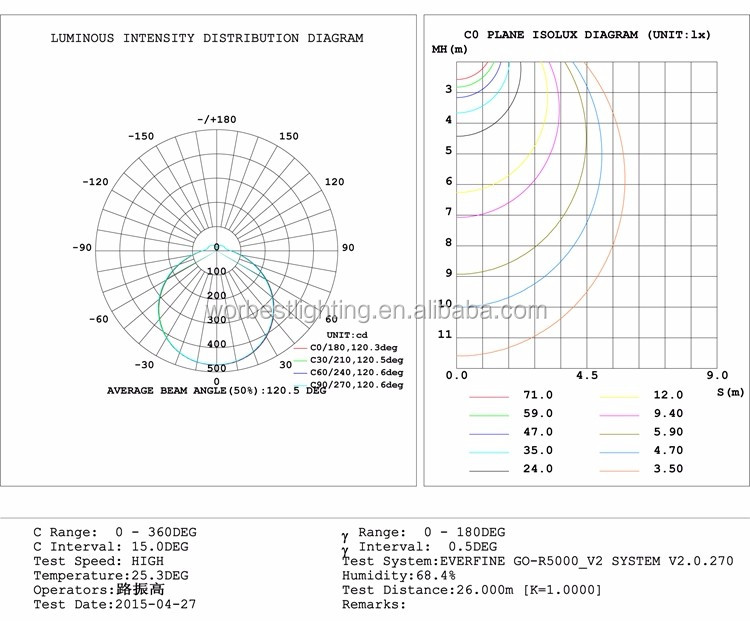Click the S(m) axis label

[730, 392]
